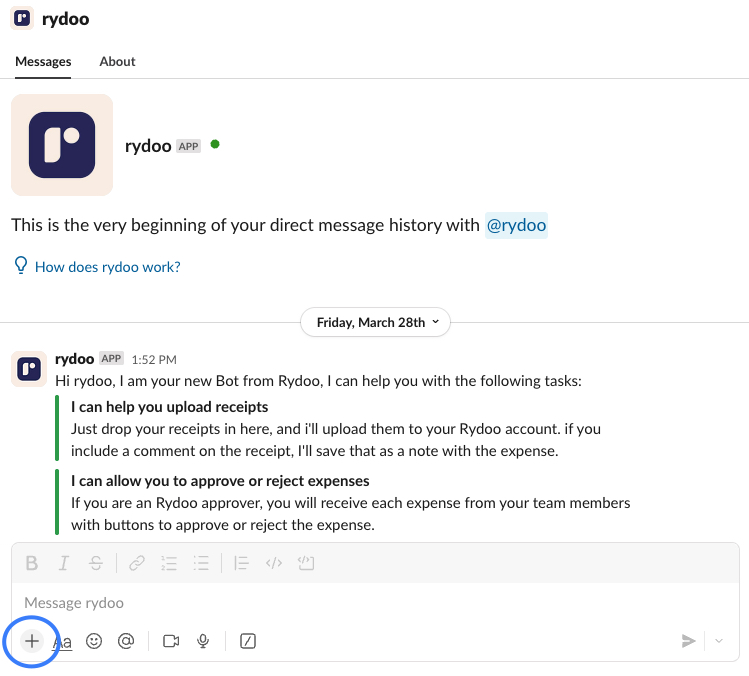Mention someone with @ icon

click(126, 641)
